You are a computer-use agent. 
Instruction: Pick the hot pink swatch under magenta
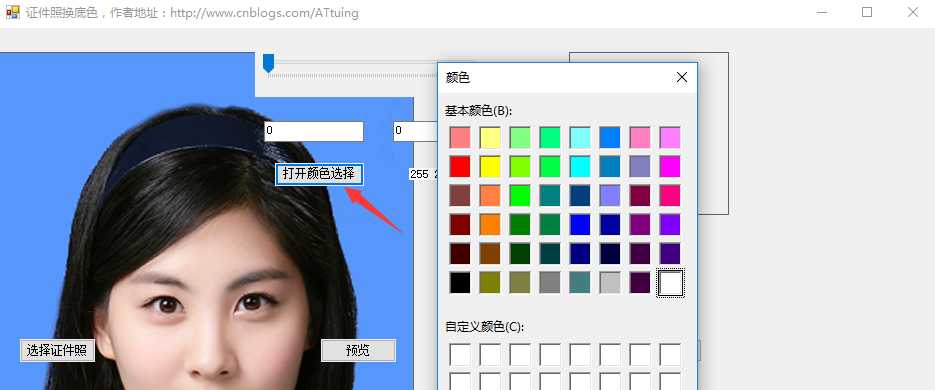pos(670,196)
